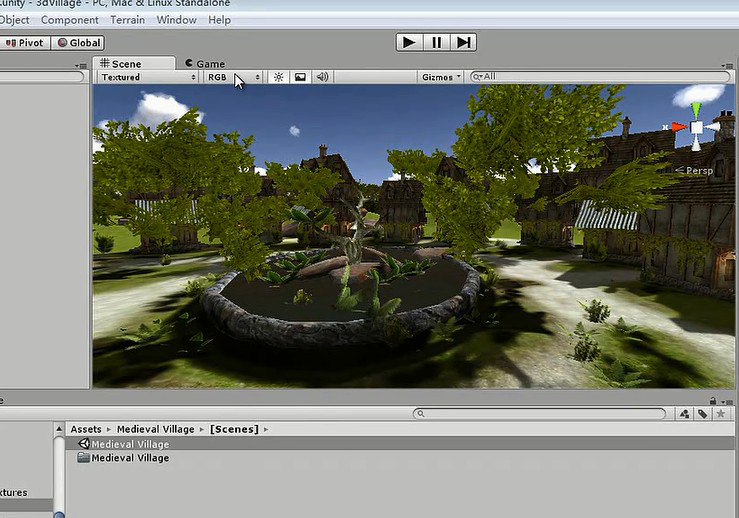
Task: Switch to the Scene tab
Action: [133, 64]
